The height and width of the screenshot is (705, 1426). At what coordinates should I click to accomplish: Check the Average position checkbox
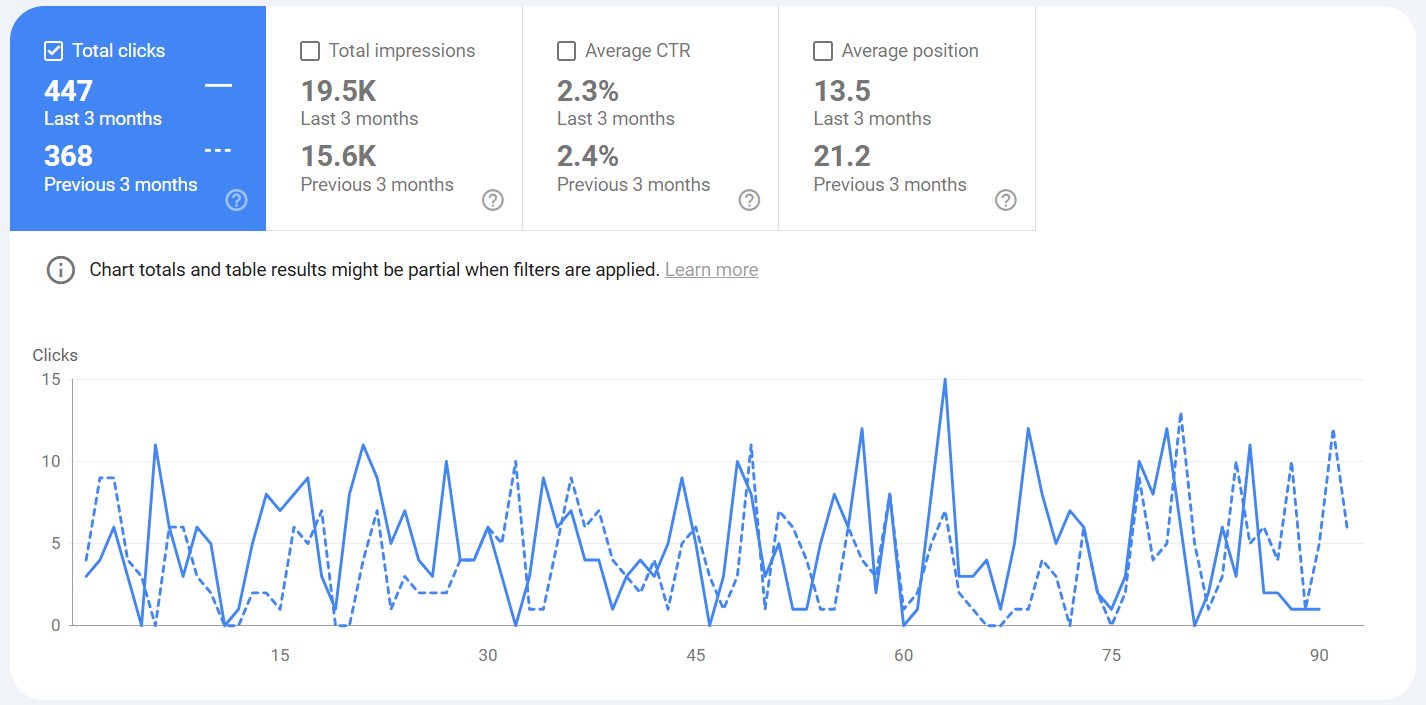(x=823, y=51)
